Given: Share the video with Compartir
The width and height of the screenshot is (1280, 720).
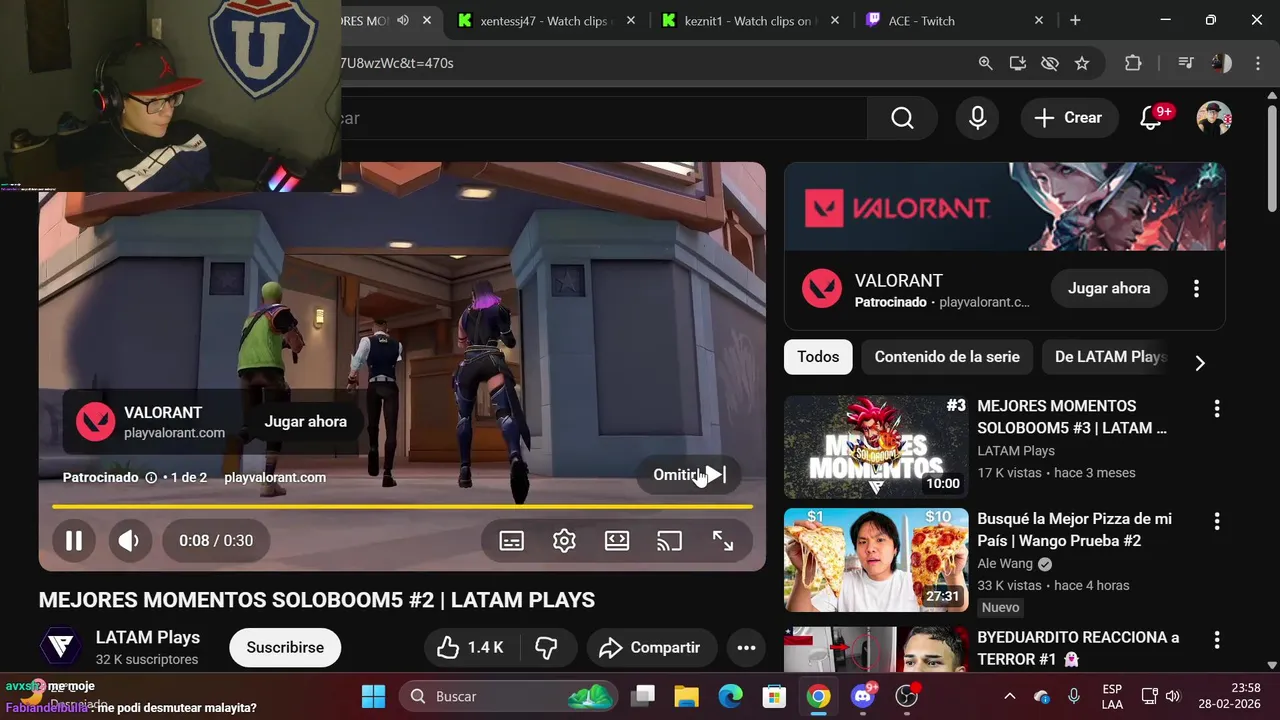Looking at the screenshot, I should 651,648.
